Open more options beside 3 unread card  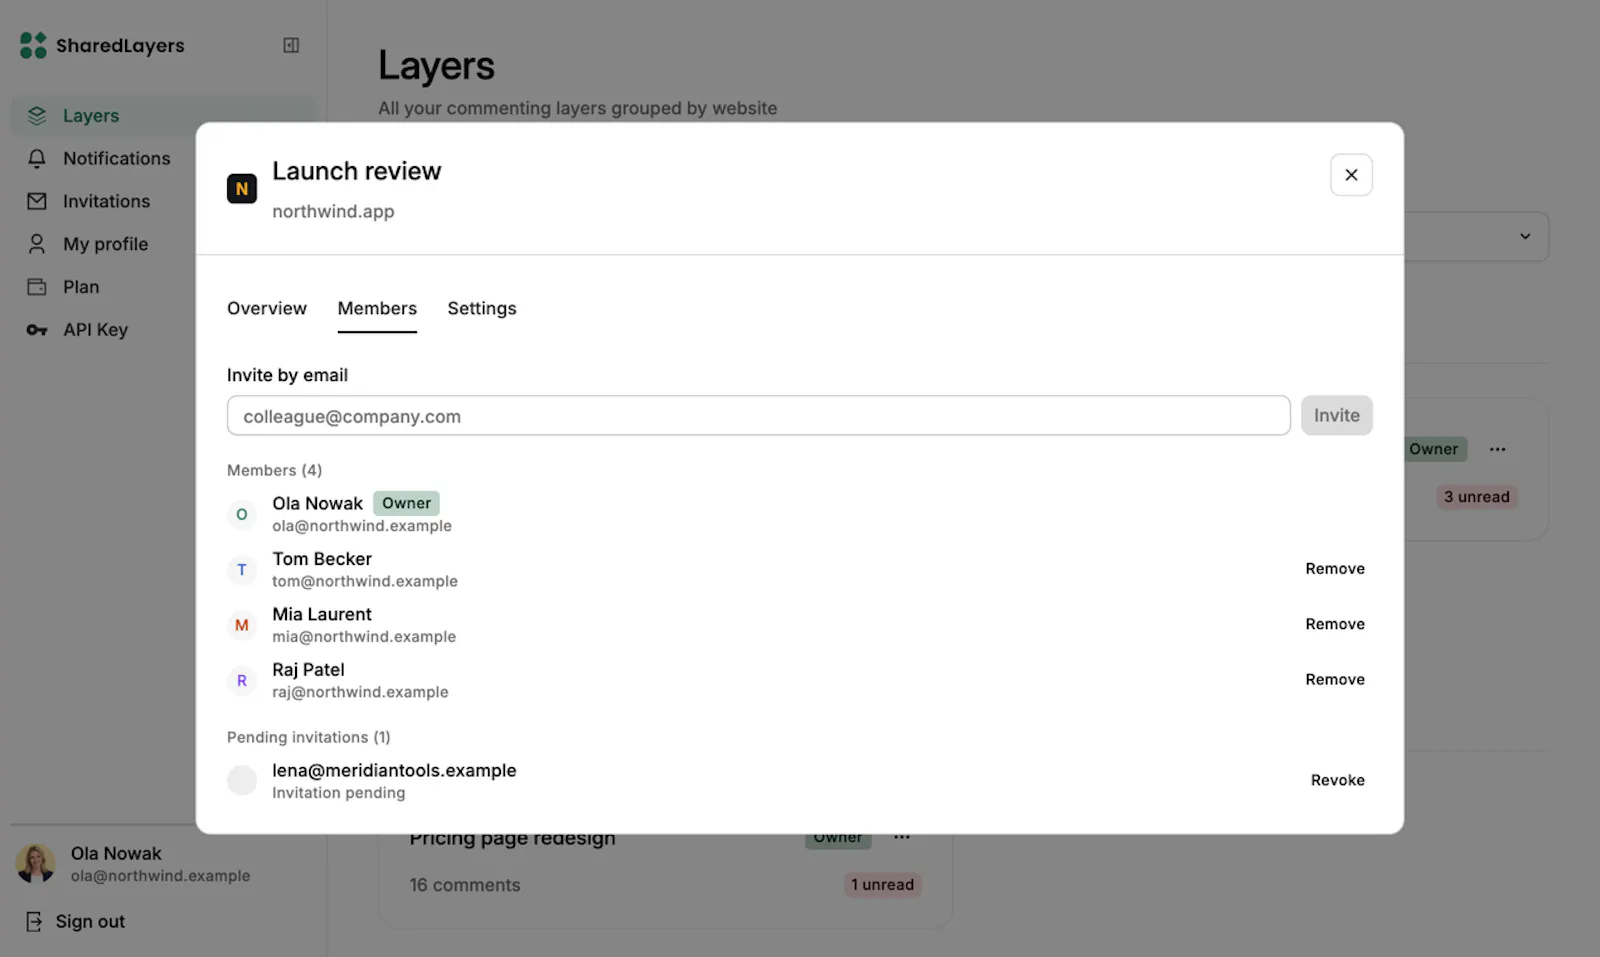click(1497, 449)
